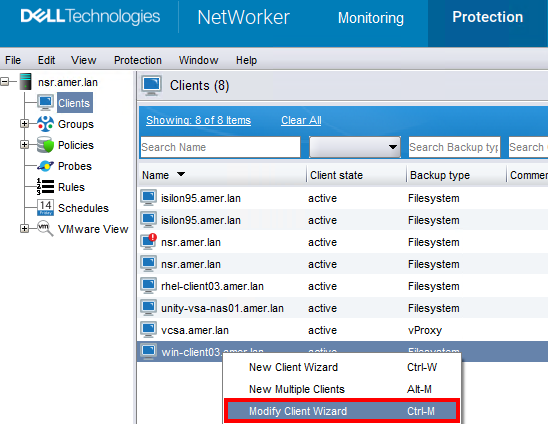The width and height of the screenshot is (548, 424).
Task: Select the nsr.amer.lan server icon in tree
Action: click(x=26, y=81)
